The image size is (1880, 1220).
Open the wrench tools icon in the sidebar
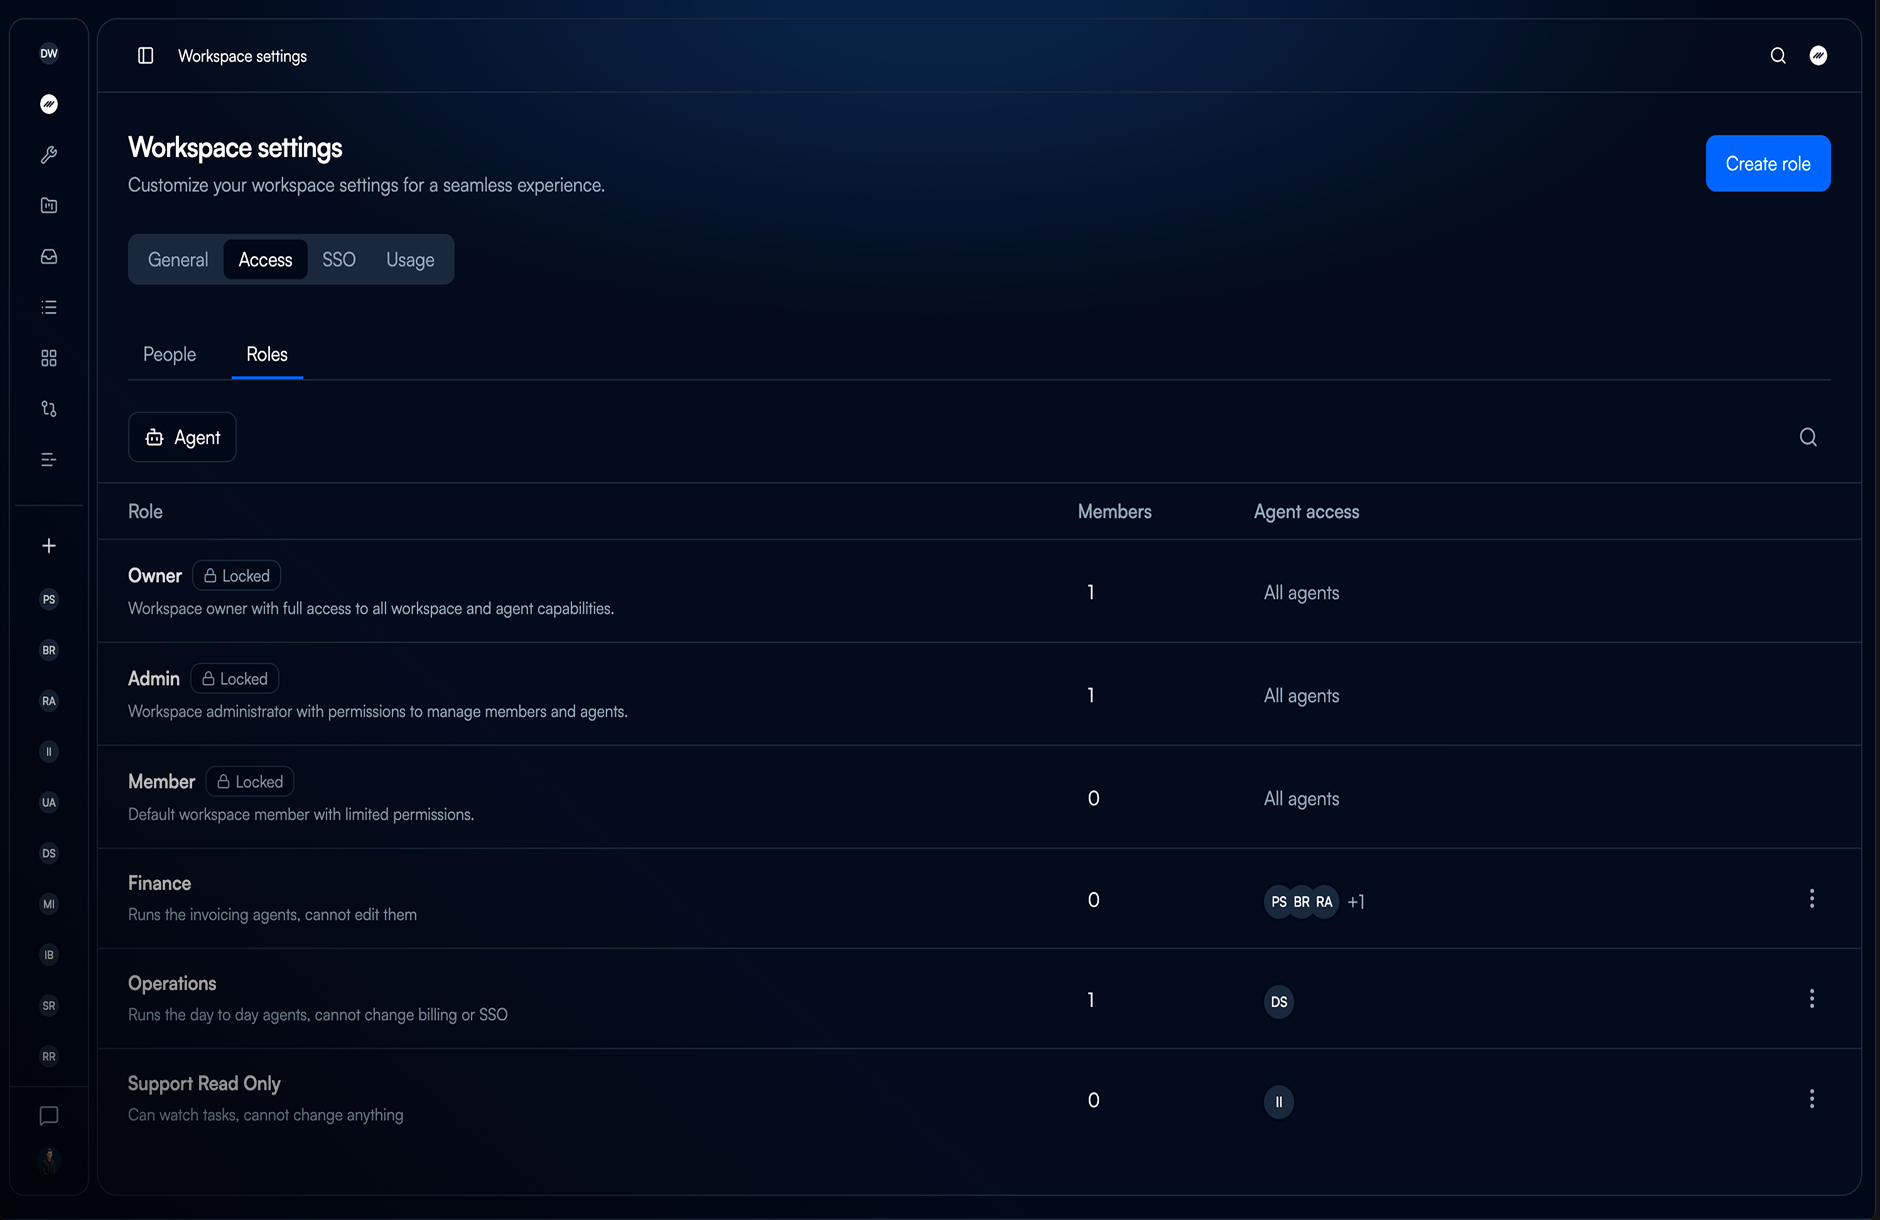point(49,155)
